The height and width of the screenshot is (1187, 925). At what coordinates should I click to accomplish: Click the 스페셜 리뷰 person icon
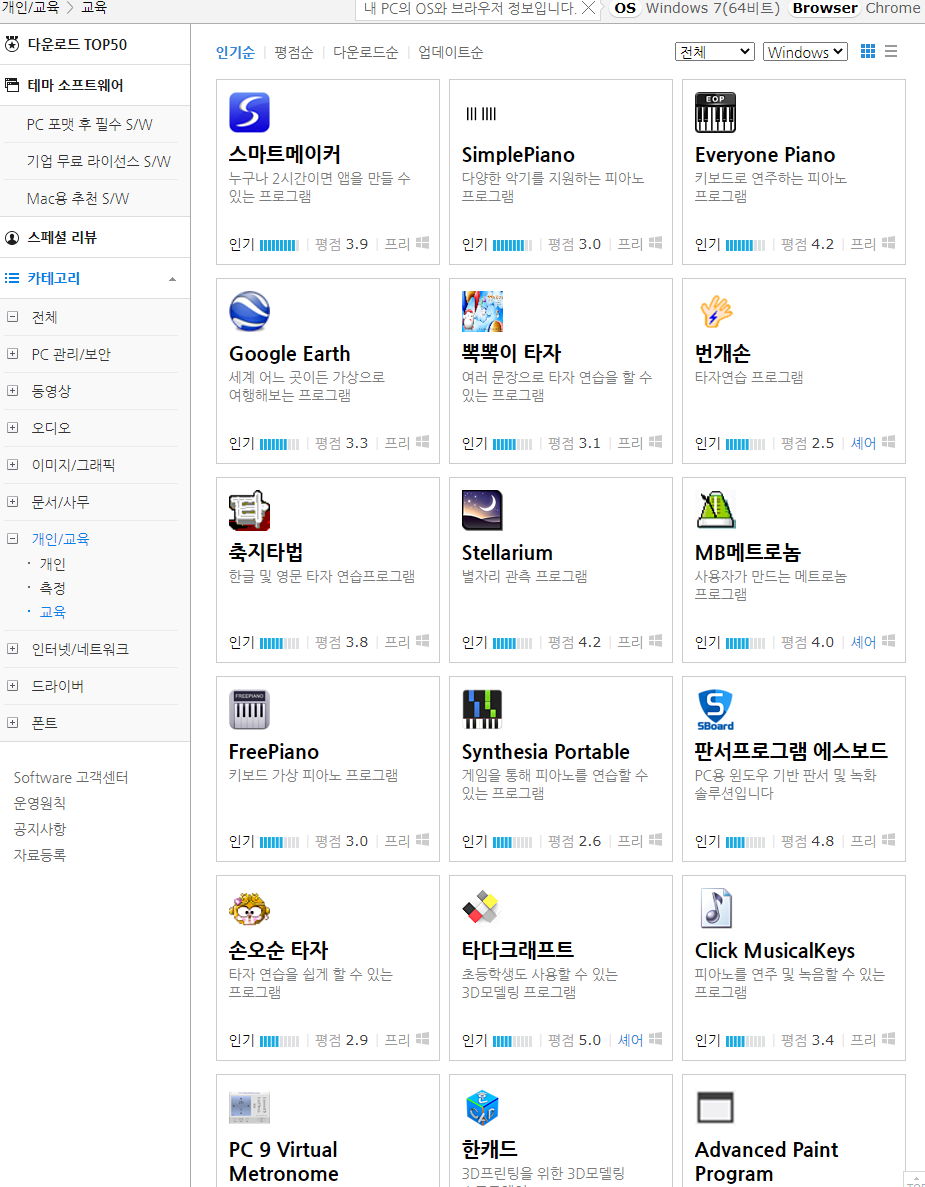coord(12,237)
